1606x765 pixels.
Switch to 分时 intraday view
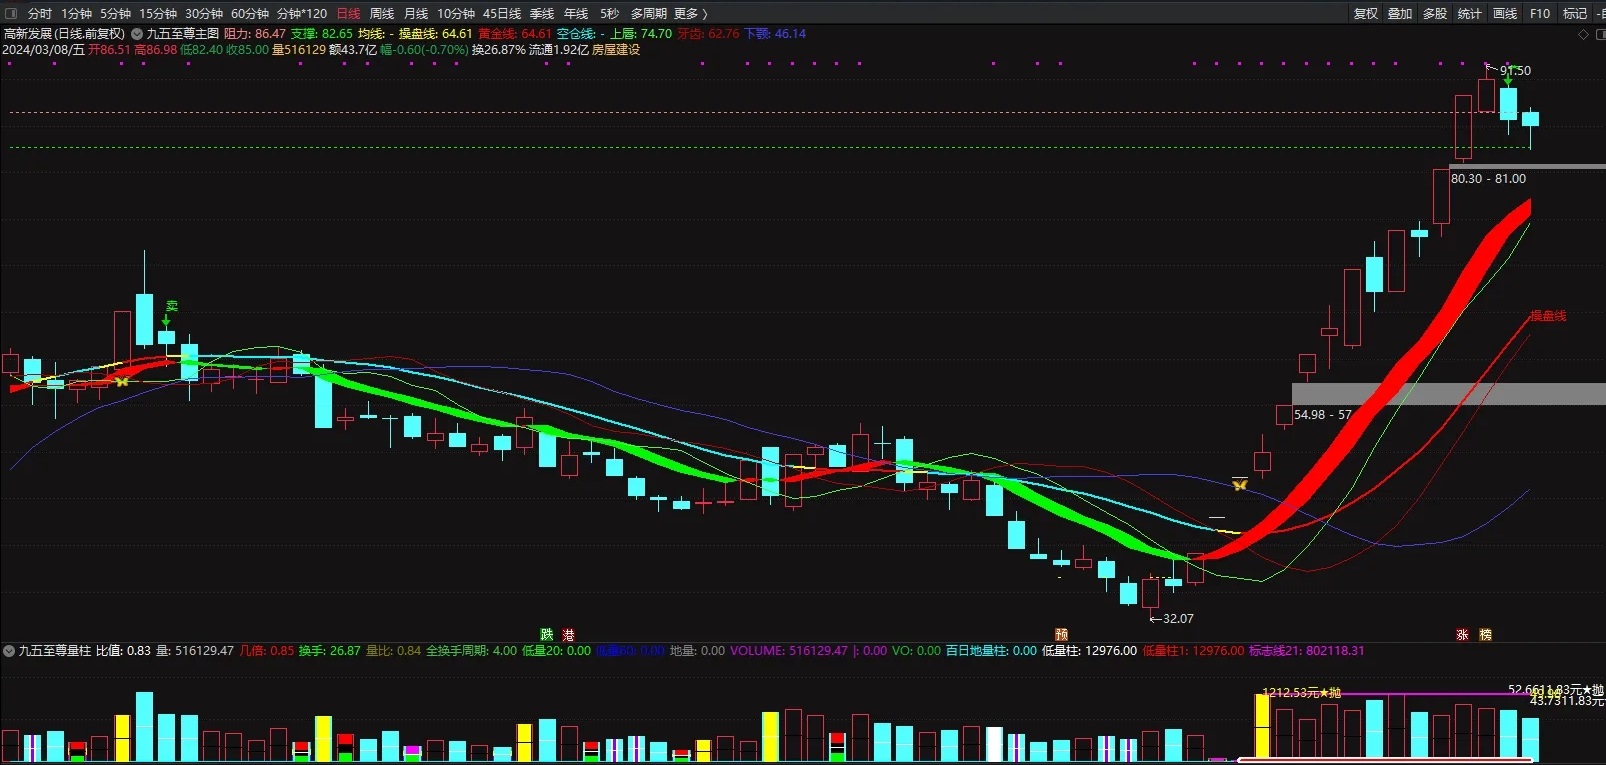coord(40,13)
